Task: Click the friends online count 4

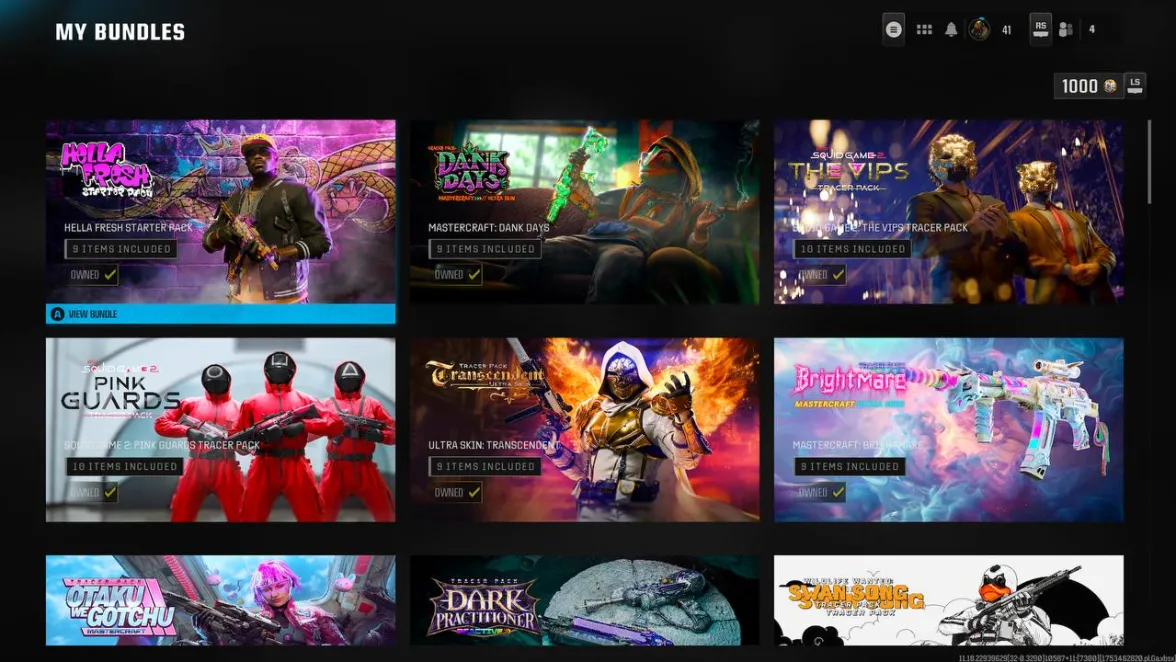Action: (1092, 30)
